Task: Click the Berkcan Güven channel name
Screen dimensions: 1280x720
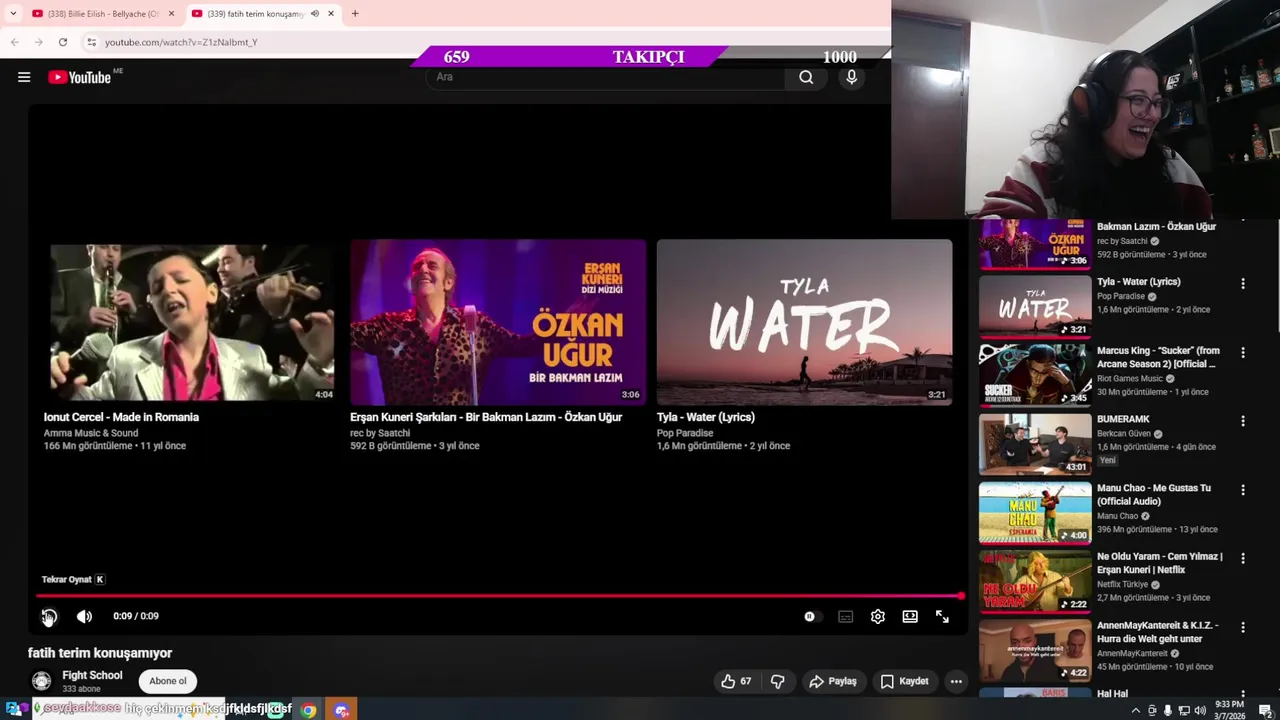Action: click(x=1124, y=434)
